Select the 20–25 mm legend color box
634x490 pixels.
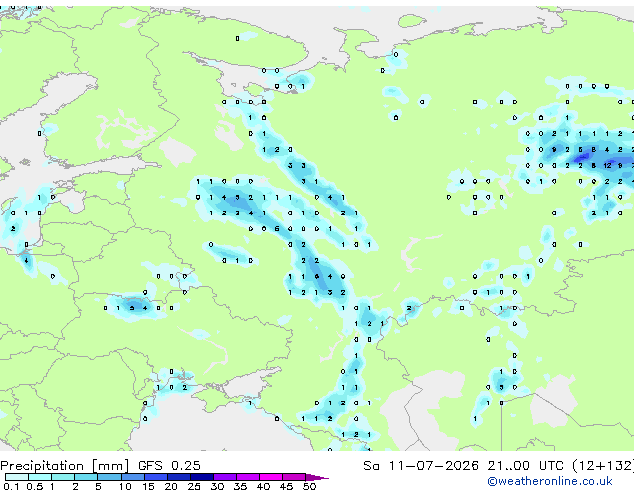(x=178, y=477)
